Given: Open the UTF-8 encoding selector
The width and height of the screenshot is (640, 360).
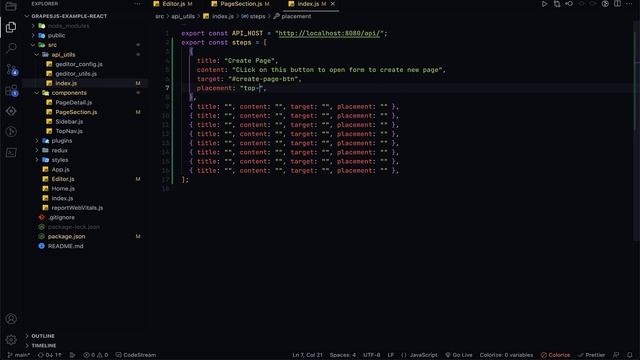Looking at the screenshot, I should click(371, 355).
